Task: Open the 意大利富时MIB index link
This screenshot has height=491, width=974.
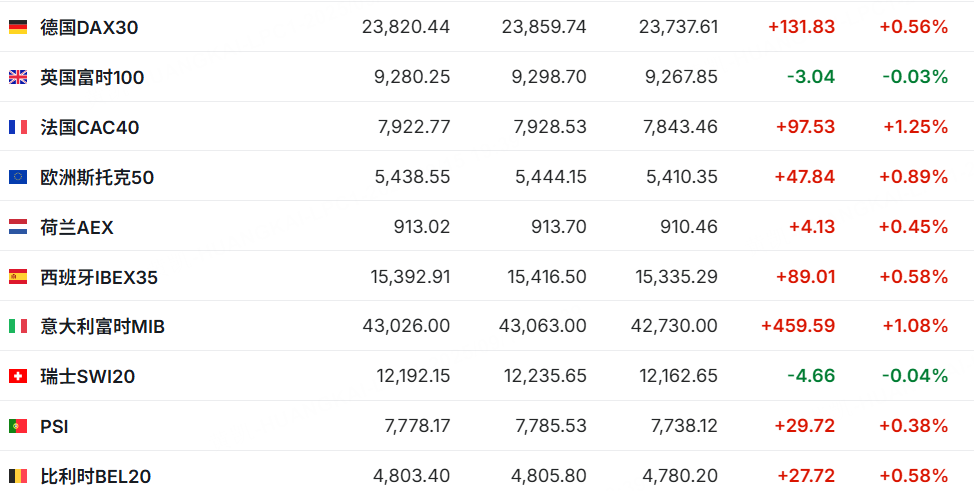Action: 102,326
